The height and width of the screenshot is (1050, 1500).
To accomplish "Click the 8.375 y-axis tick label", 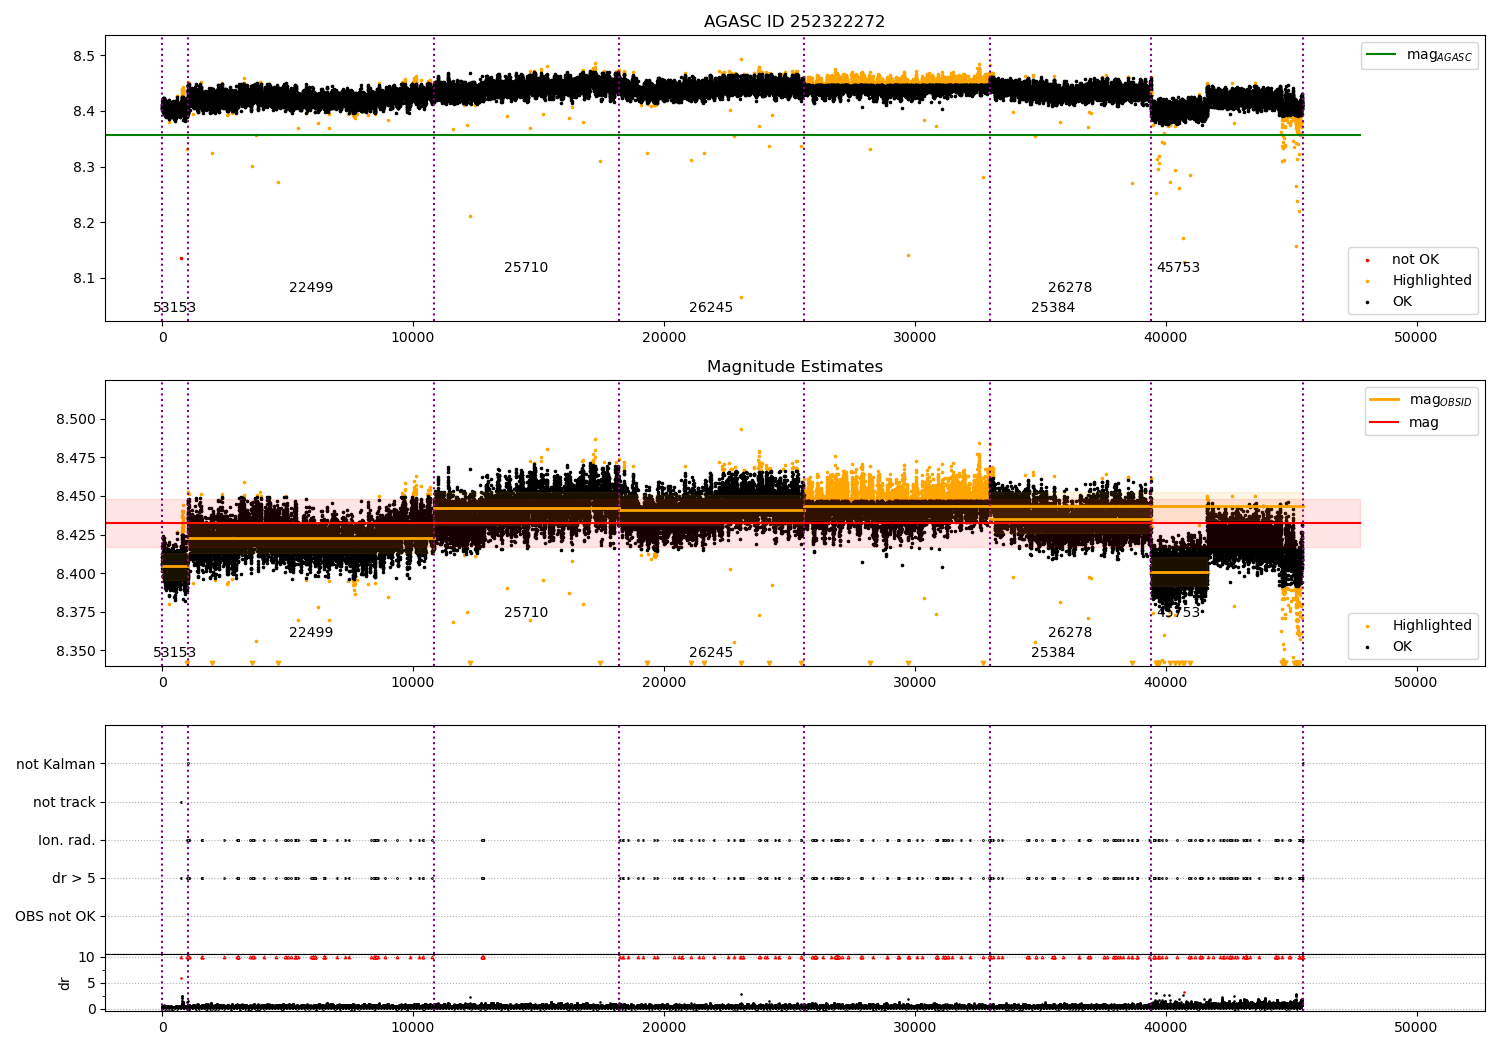I will (x=76, y=613).
